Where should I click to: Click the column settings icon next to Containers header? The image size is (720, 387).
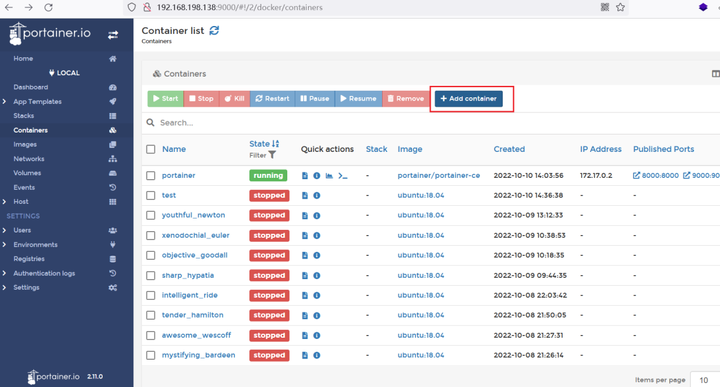(x=715, y=74)
